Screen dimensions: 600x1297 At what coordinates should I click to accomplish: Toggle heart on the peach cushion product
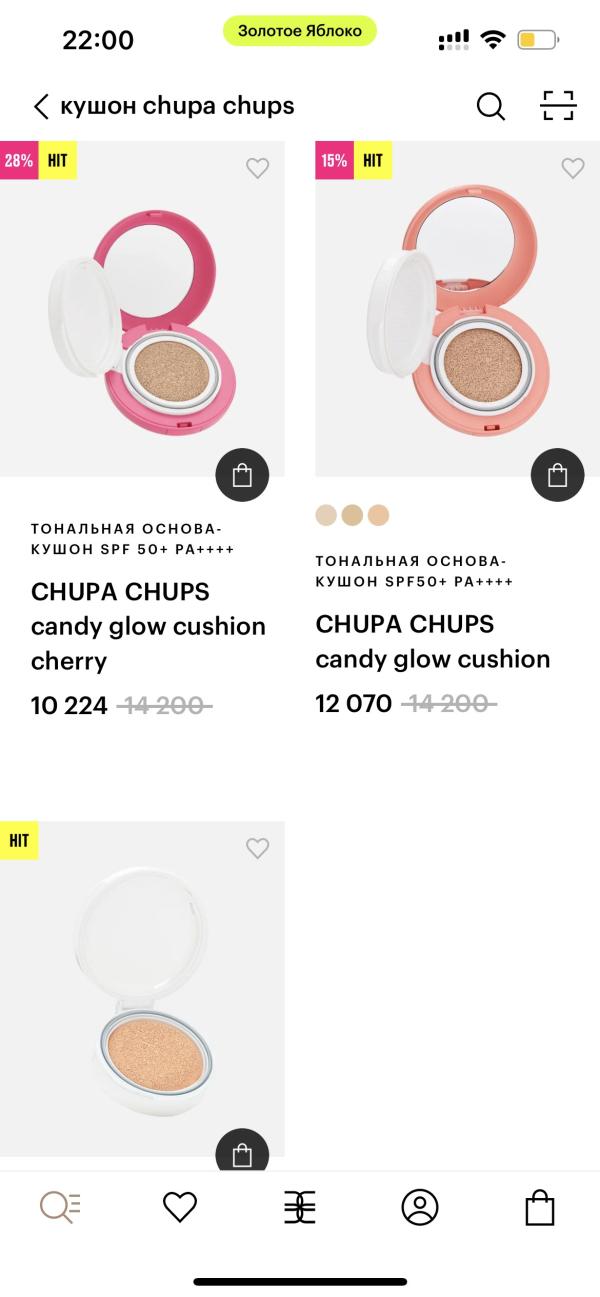point(573,168)
